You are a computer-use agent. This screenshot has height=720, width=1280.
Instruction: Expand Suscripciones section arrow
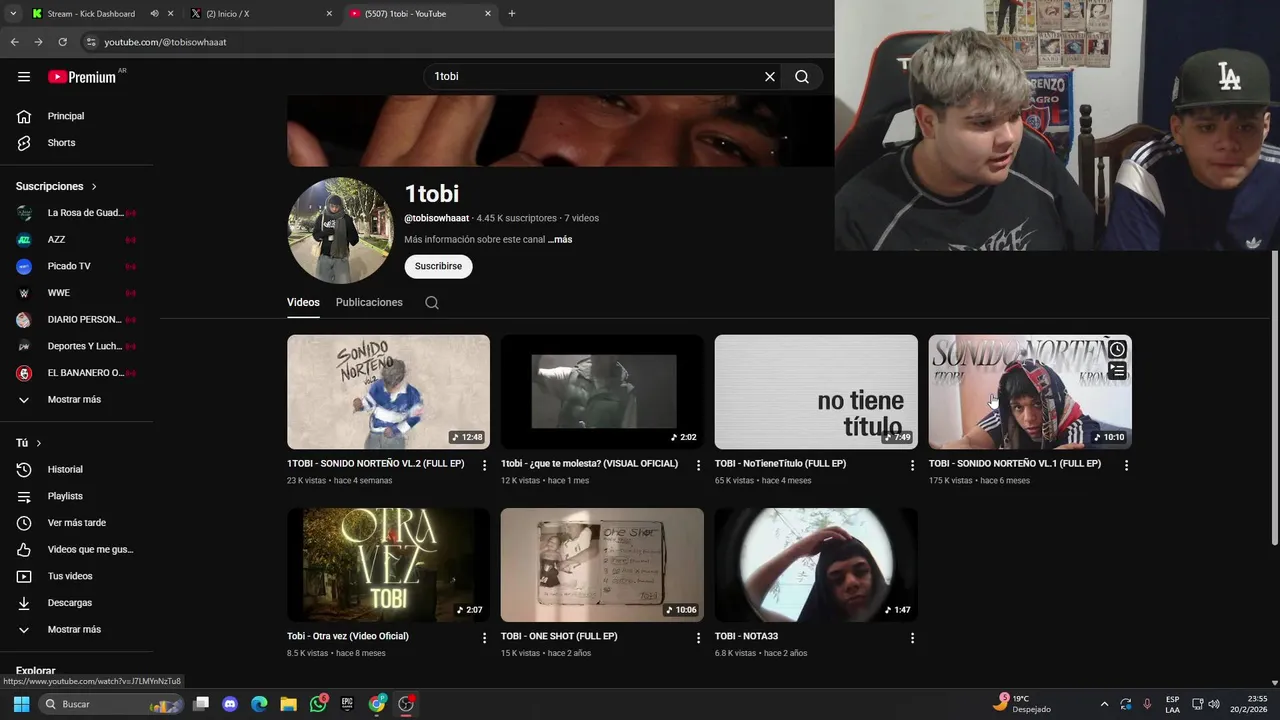(94, 187)
